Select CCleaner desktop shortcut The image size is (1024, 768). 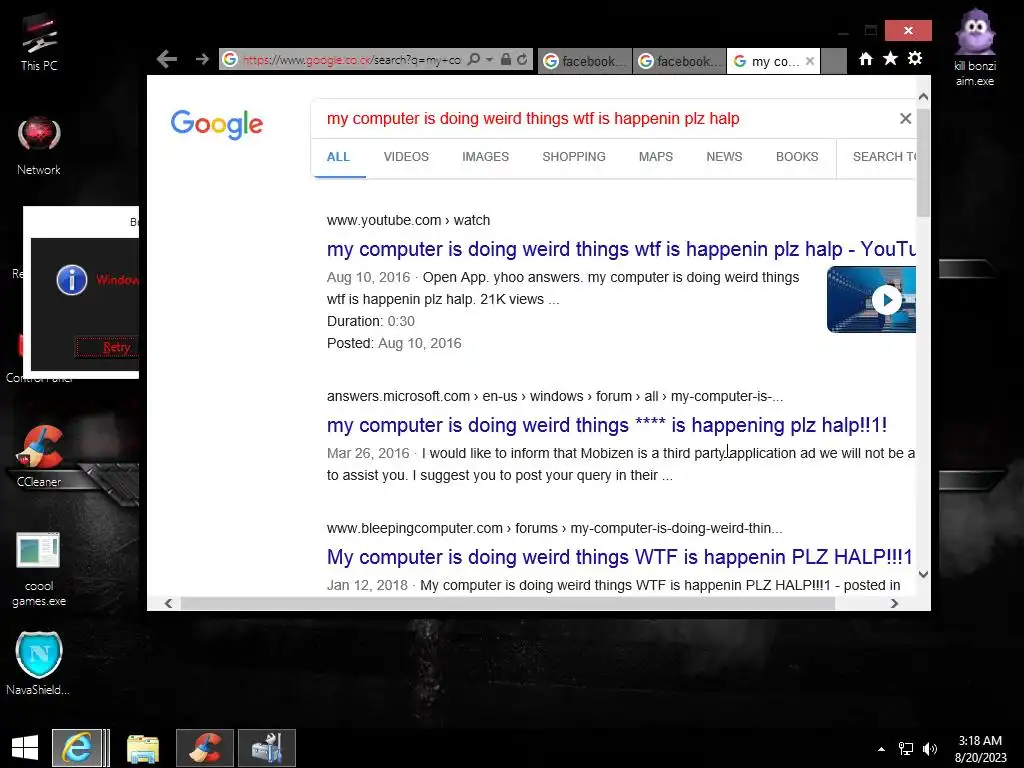(39, 456)
